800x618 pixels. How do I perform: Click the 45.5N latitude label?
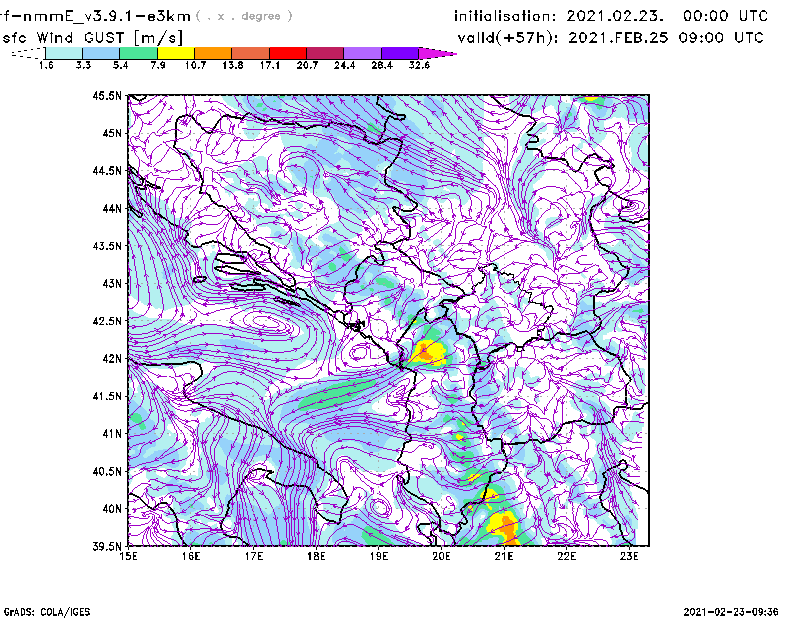[x=107, y=95]
